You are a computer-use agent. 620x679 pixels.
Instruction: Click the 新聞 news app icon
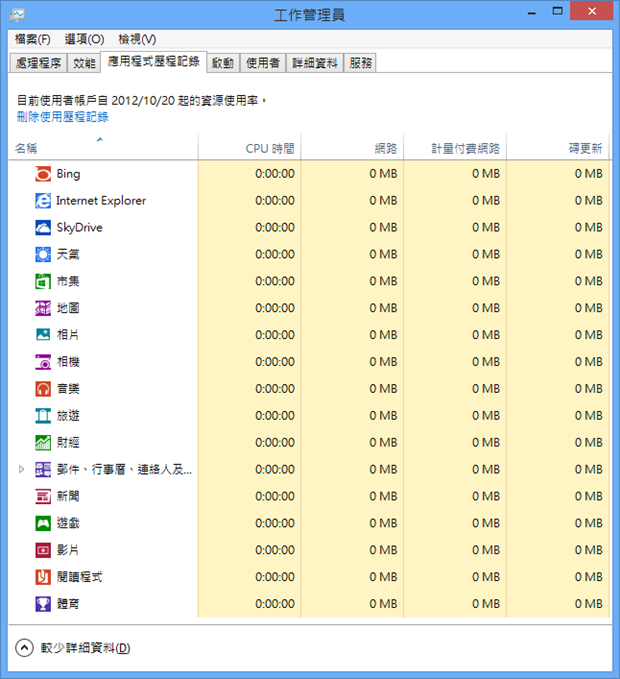[43, 496]
